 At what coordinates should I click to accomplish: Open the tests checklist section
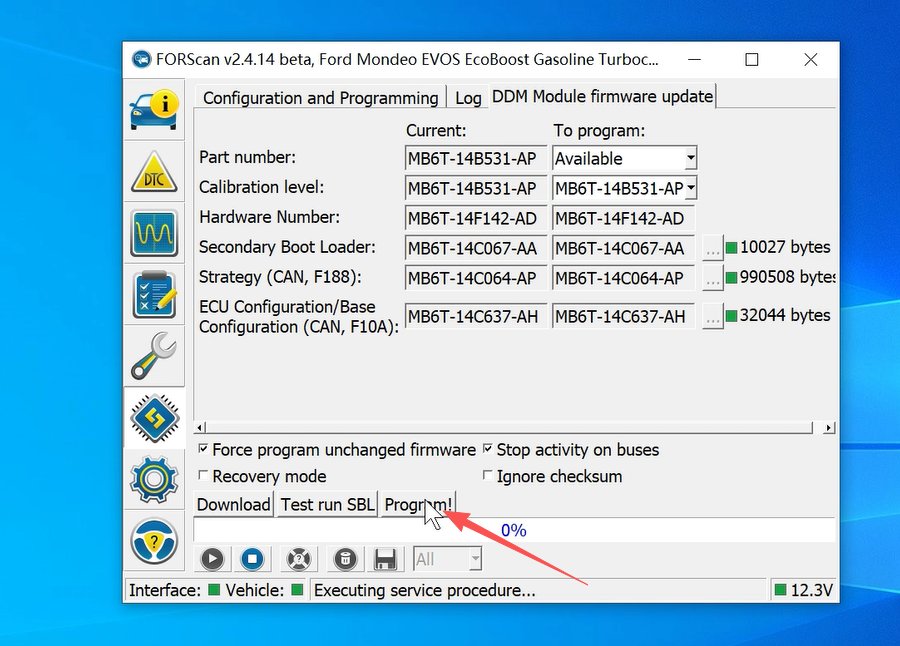(154, 295)
